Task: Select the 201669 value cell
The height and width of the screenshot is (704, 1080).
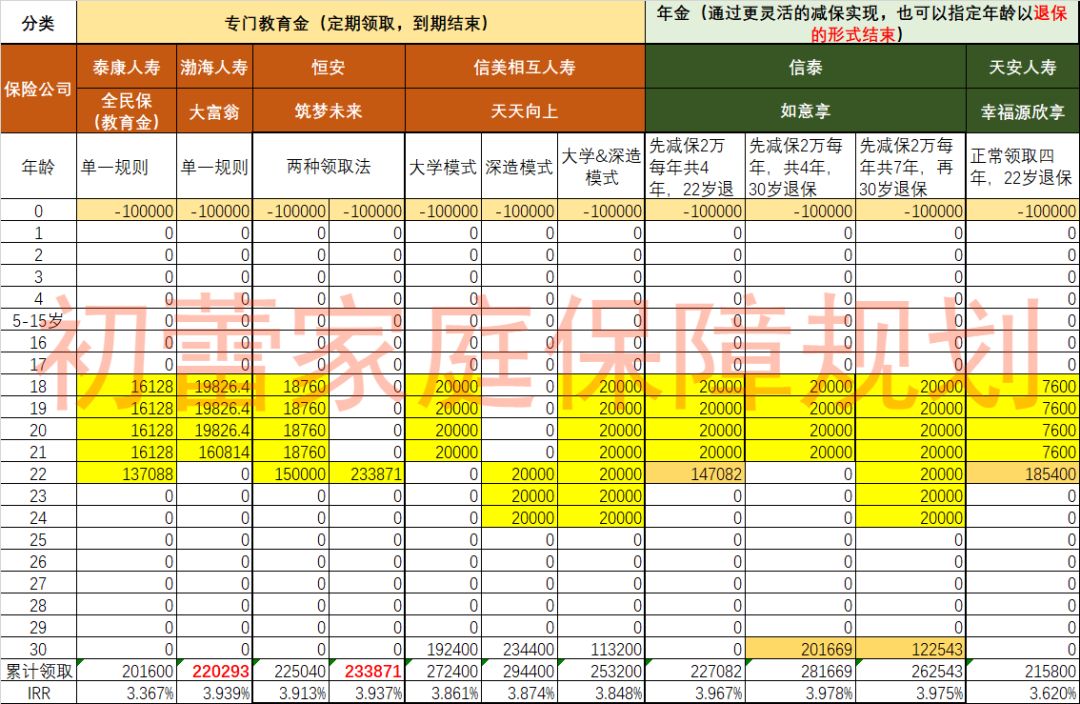Action: coord(801,649)
